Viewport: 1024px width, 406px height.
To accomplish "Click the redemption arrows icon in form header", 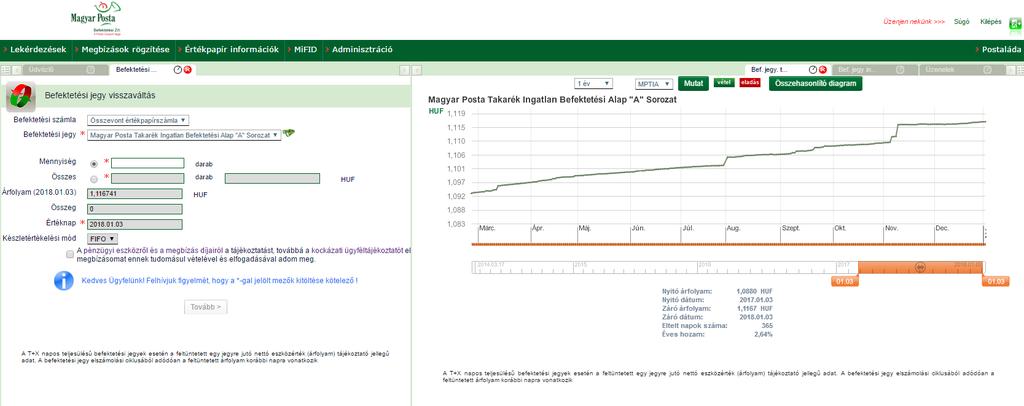I will pyautogui.click(x=21, y=97).
